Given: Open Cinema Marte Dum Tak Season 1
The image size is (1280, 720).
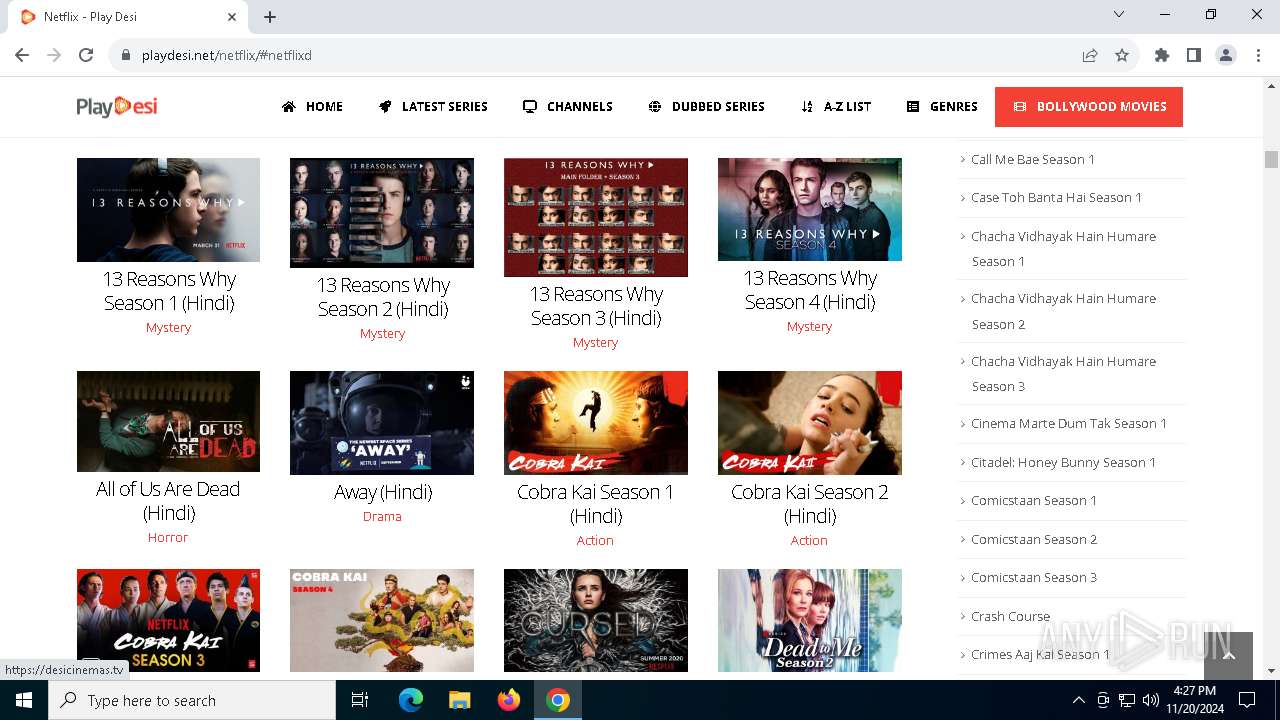Looking at the screenshot, I should point(1069,423).
